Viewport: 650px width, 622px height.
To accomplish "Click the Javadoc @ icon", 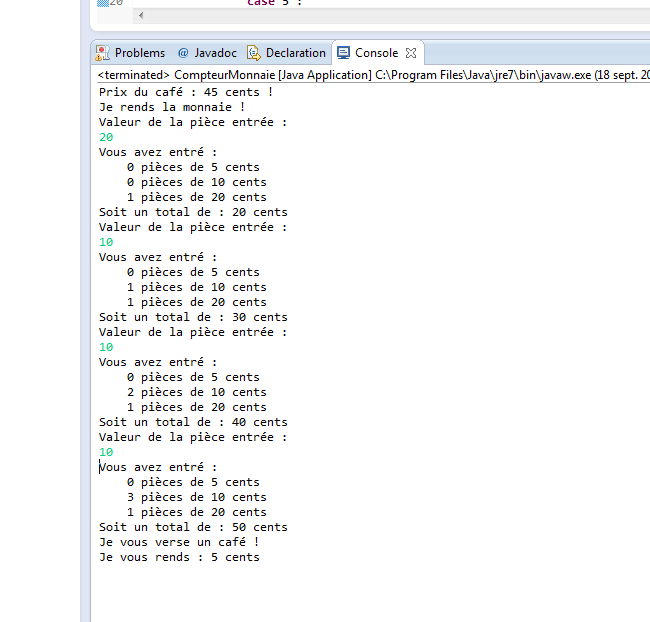I will [x=183, y=53].
